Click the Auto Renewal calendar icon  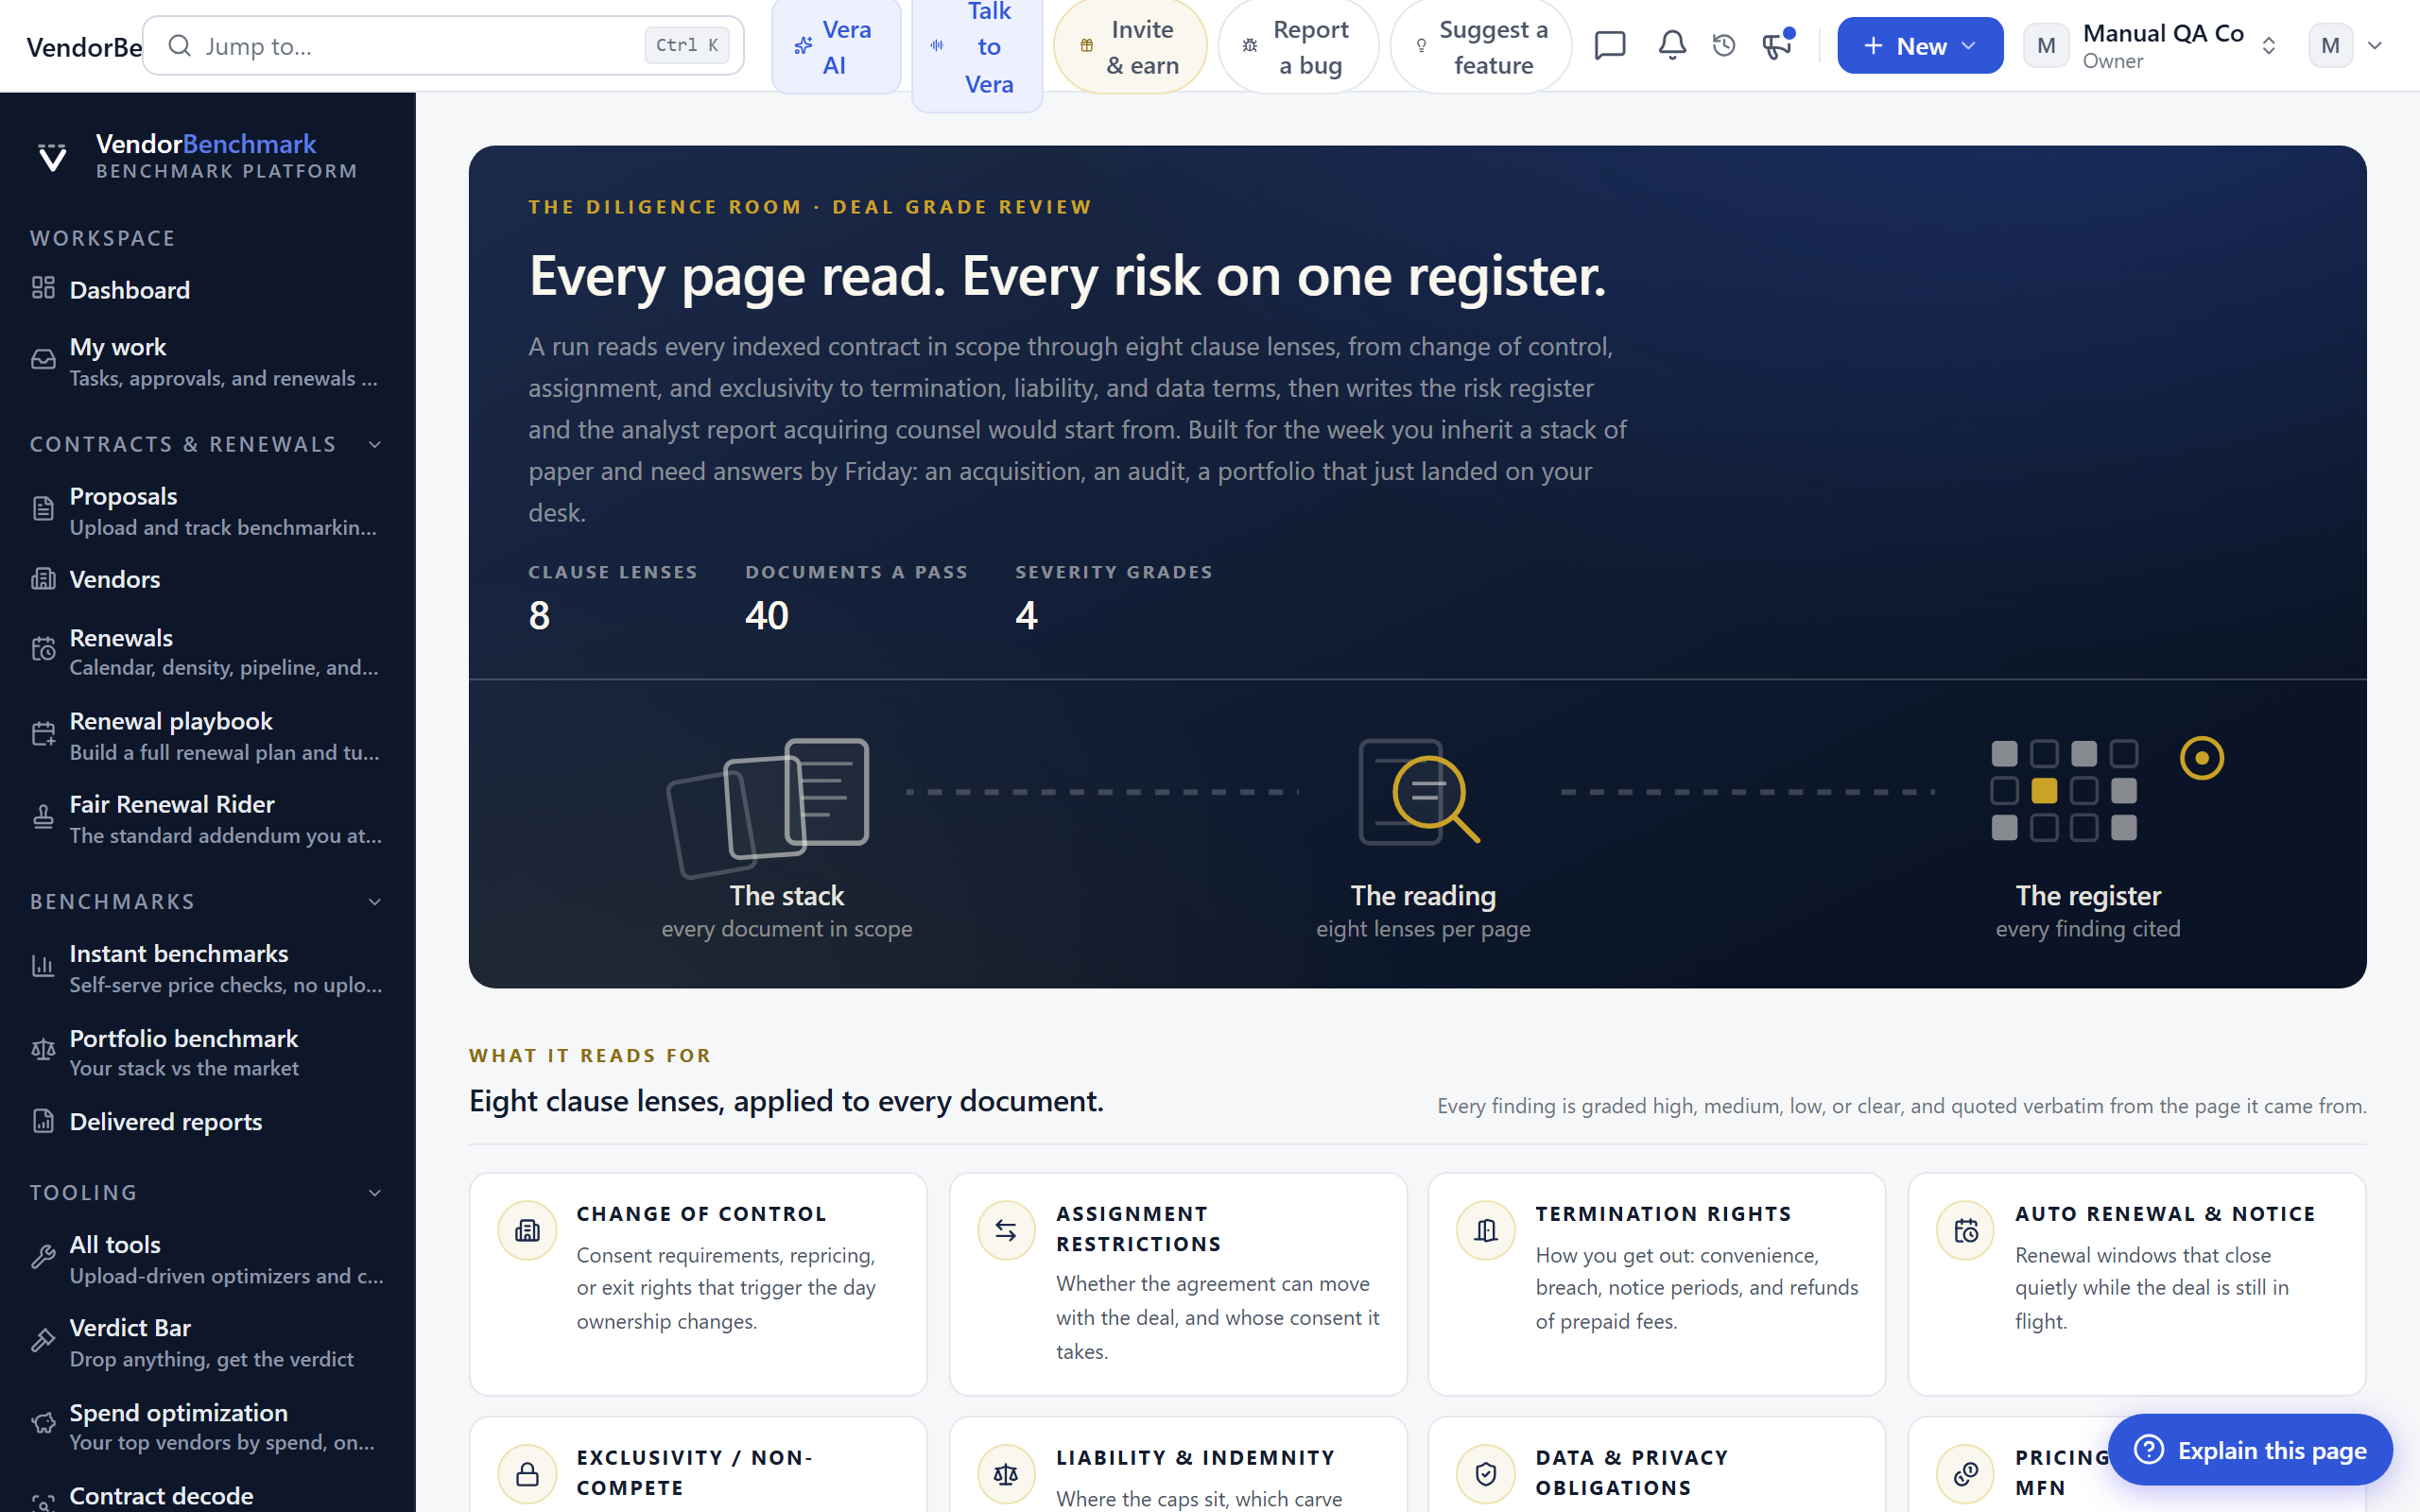click(1966, 1230)
